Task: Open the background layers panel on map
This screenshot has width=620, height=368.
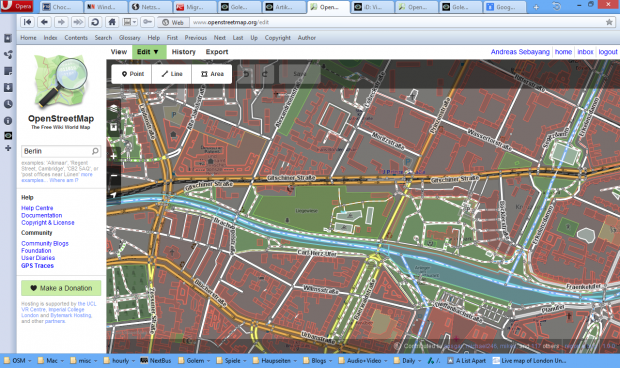Action: (x=114, y=108)
